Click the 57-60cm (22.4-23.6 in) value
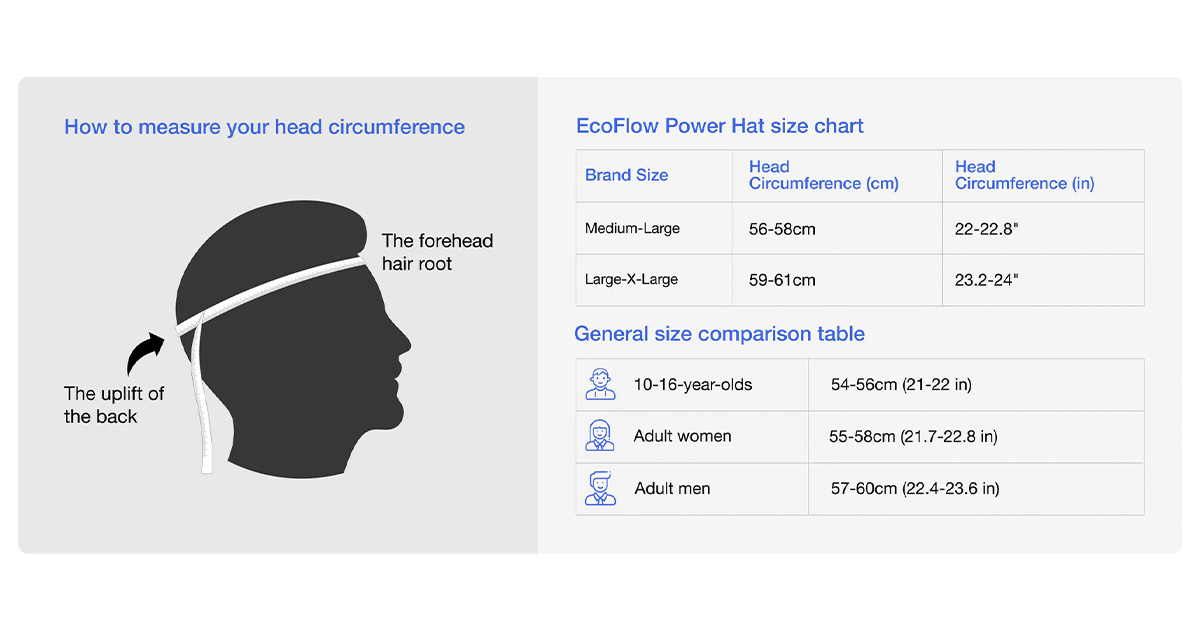1200x630 pixels. coord(915,489)
